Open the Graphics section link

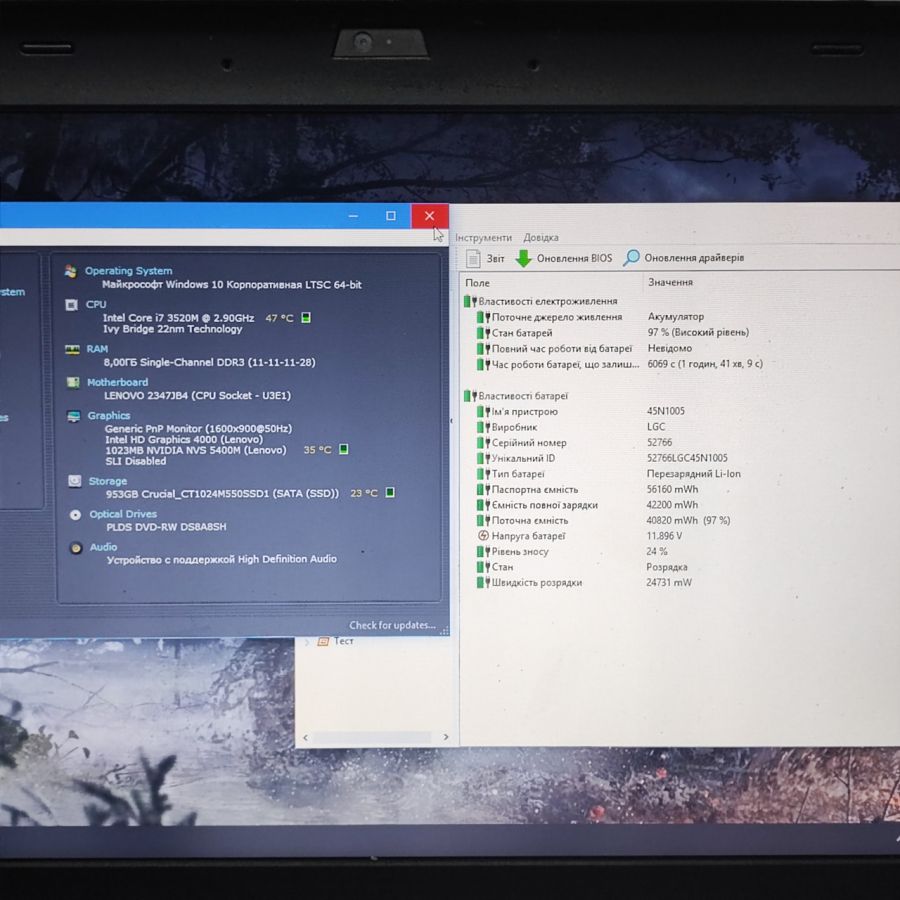[x=109, y=416]
